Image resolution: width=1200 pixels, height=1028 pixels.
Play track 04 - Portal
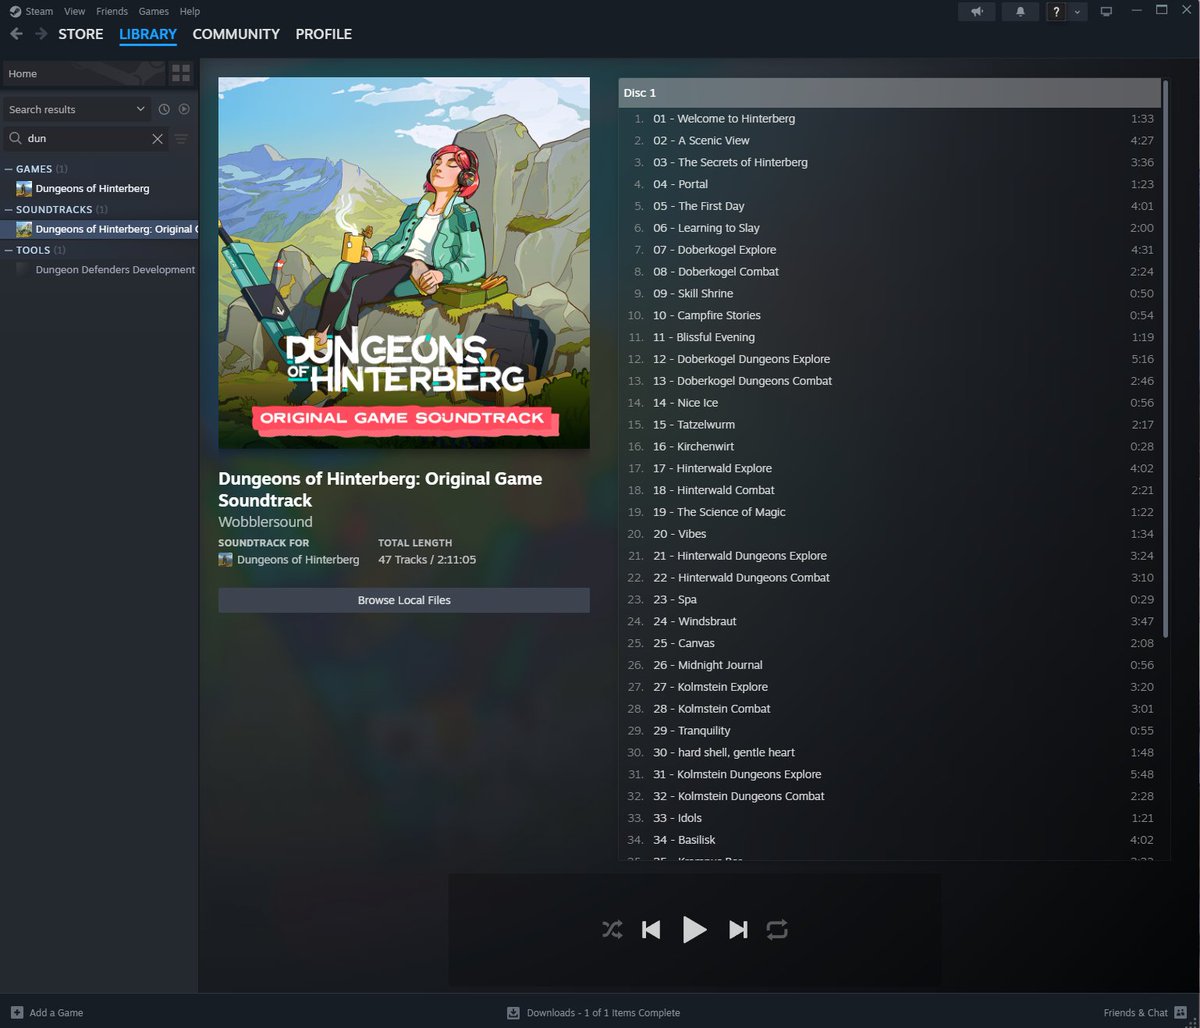(889, 184)
